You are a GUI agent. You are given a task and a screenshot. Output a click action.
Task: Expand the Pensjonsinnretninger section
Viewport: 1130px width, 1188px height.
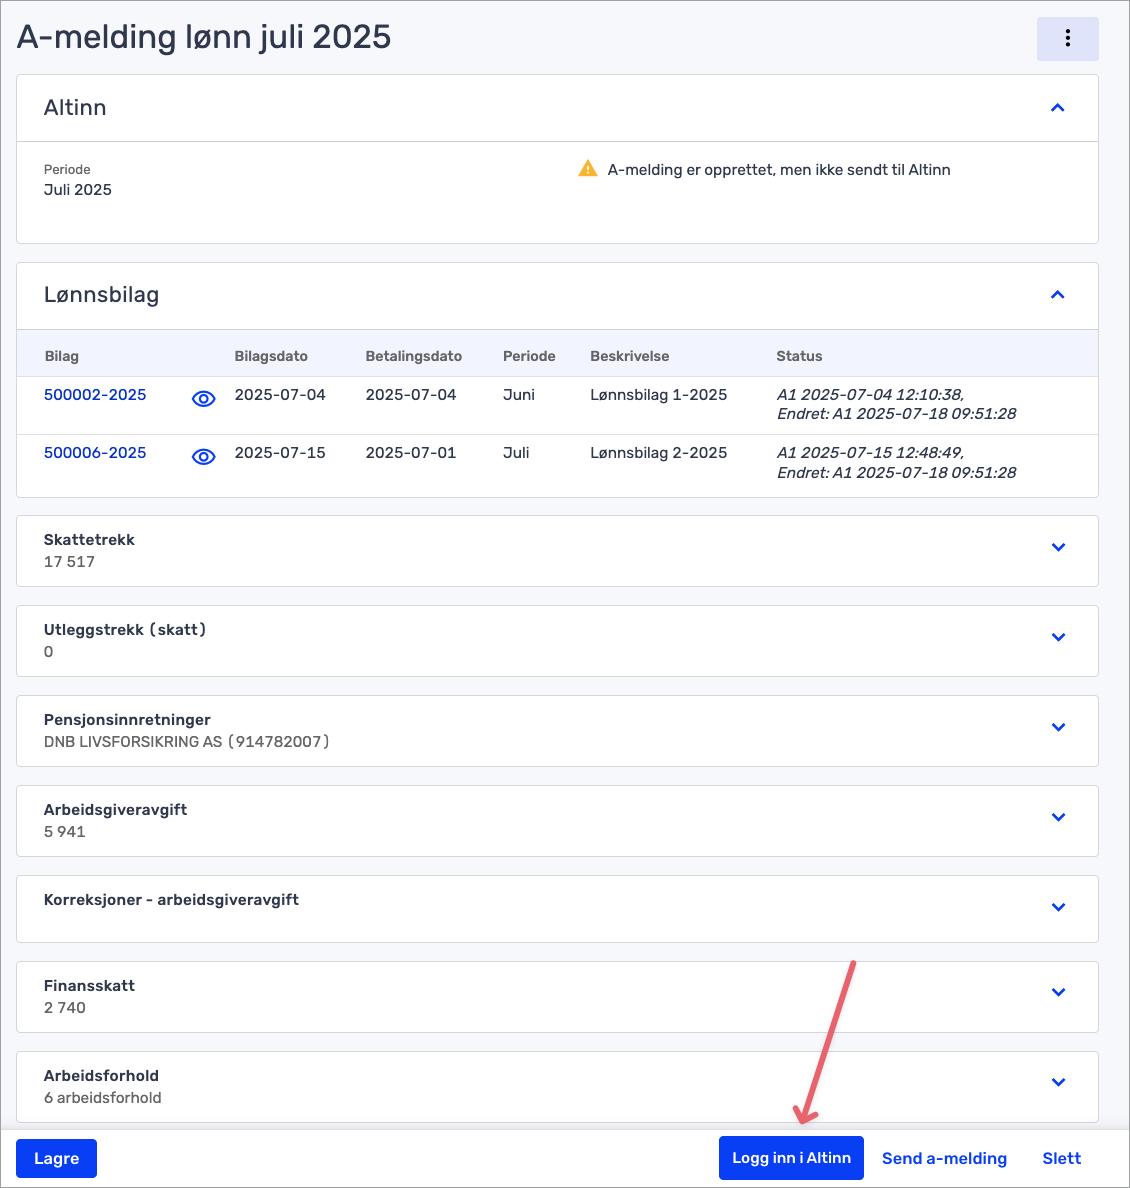[1058, 727]
